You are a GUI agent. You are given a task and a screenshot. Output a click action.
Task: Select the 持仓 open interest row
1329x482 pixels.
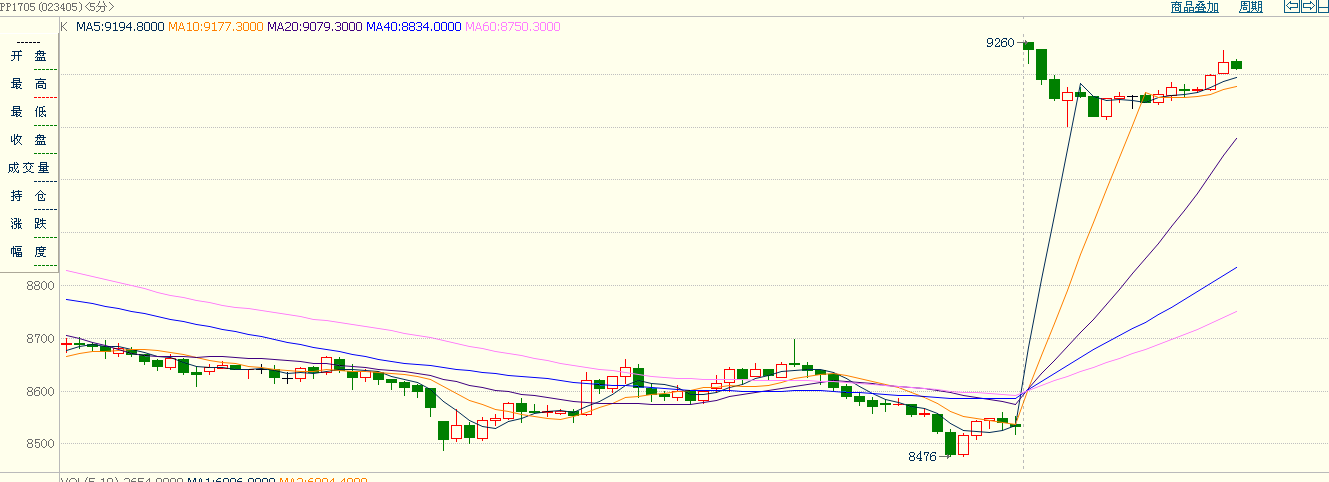(x=28, y=196)
